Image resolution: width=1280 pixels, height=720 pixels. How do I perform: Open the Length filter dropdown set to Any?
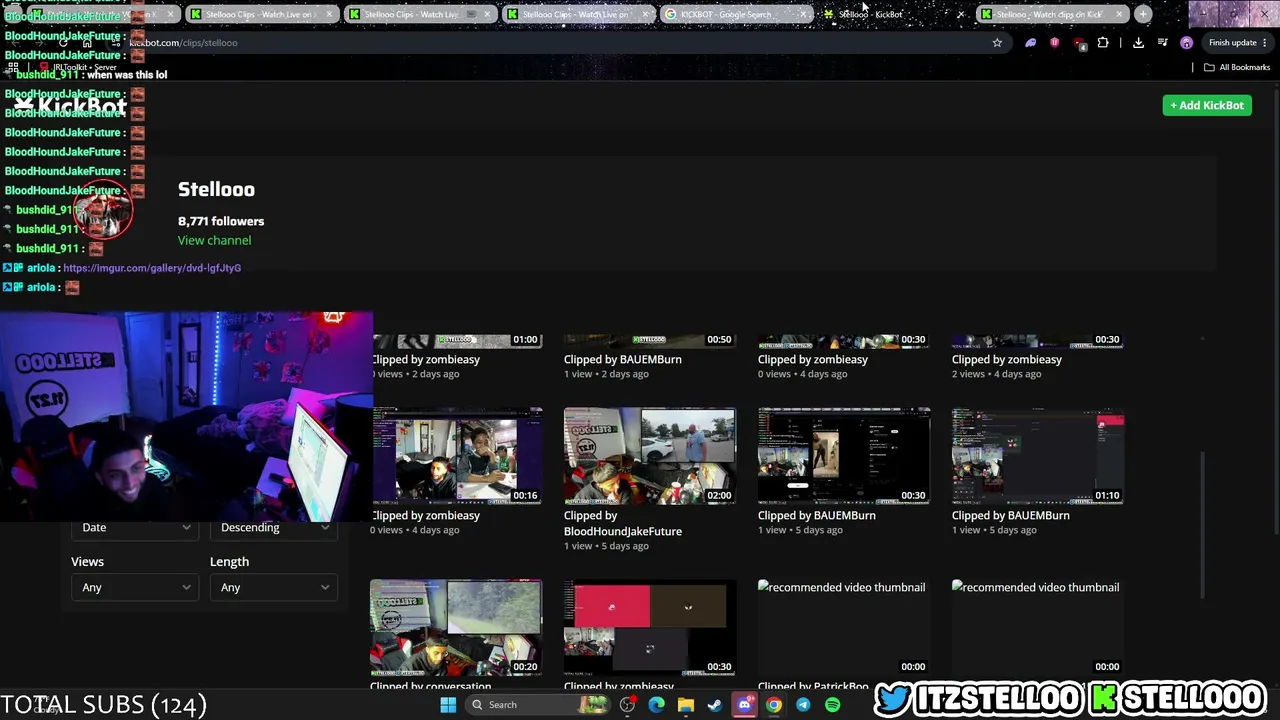click(273, 587)
